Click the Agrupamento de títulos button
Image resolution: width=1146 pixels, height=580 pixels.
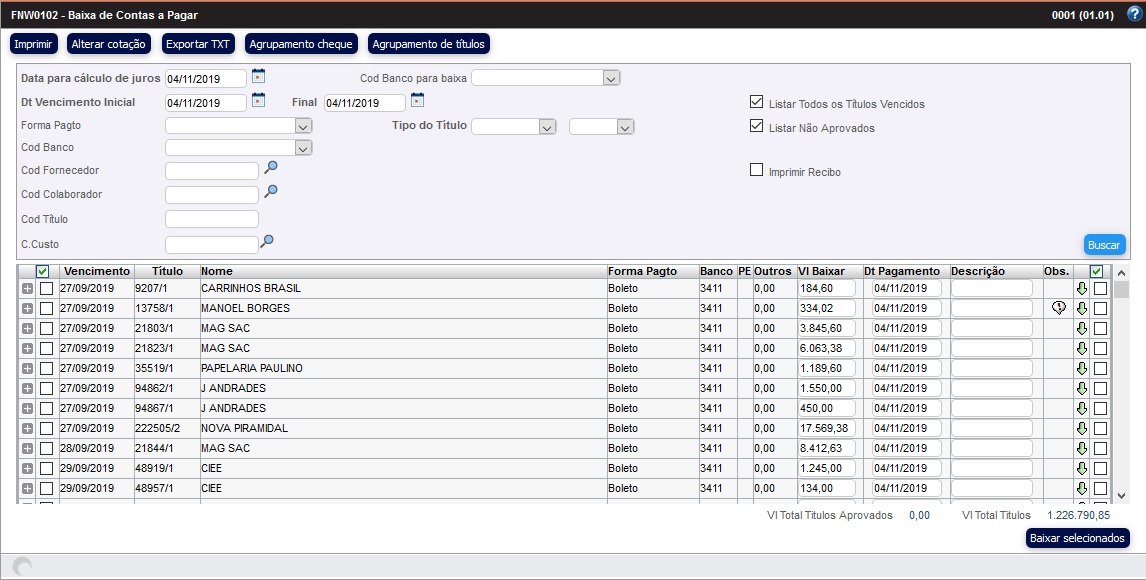tap(429, 44)
